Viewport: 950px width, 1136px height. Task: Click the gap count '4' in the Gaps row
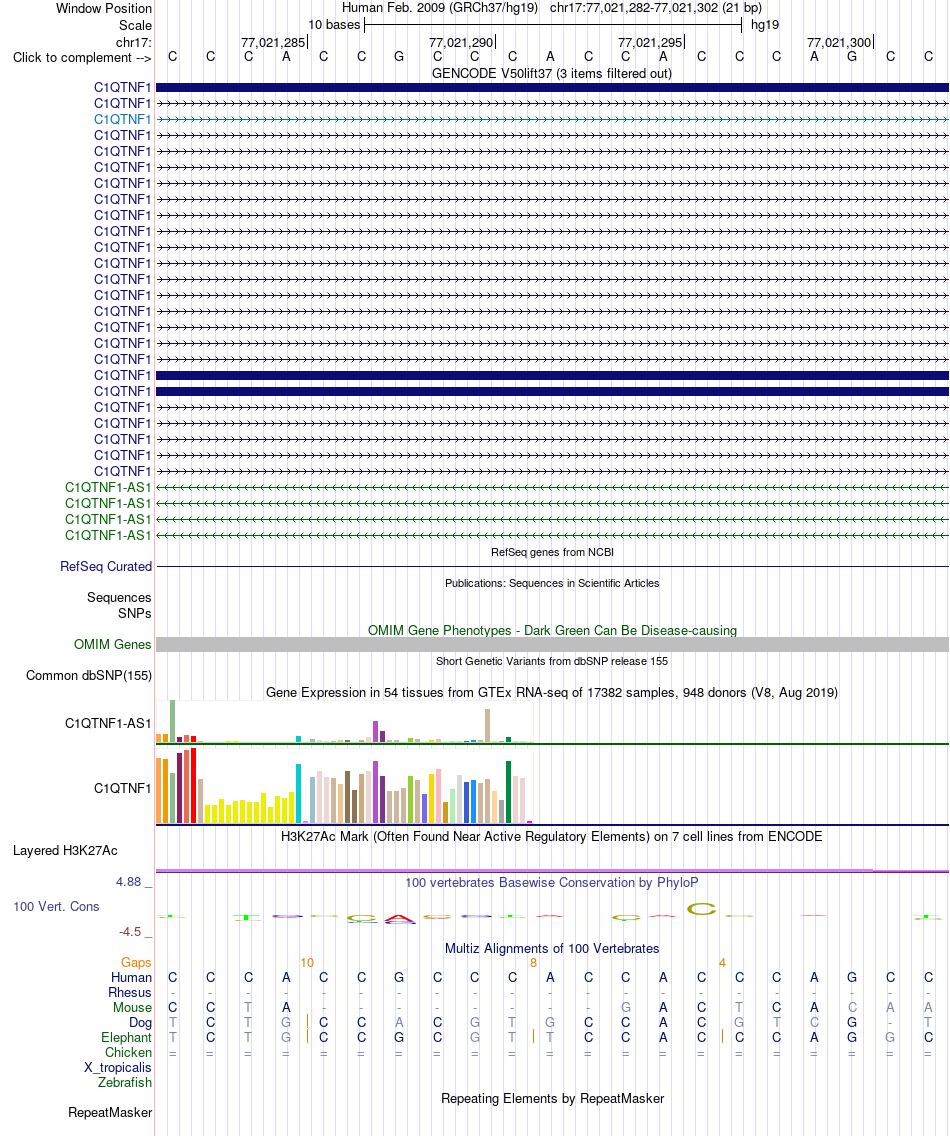point(722,963)
